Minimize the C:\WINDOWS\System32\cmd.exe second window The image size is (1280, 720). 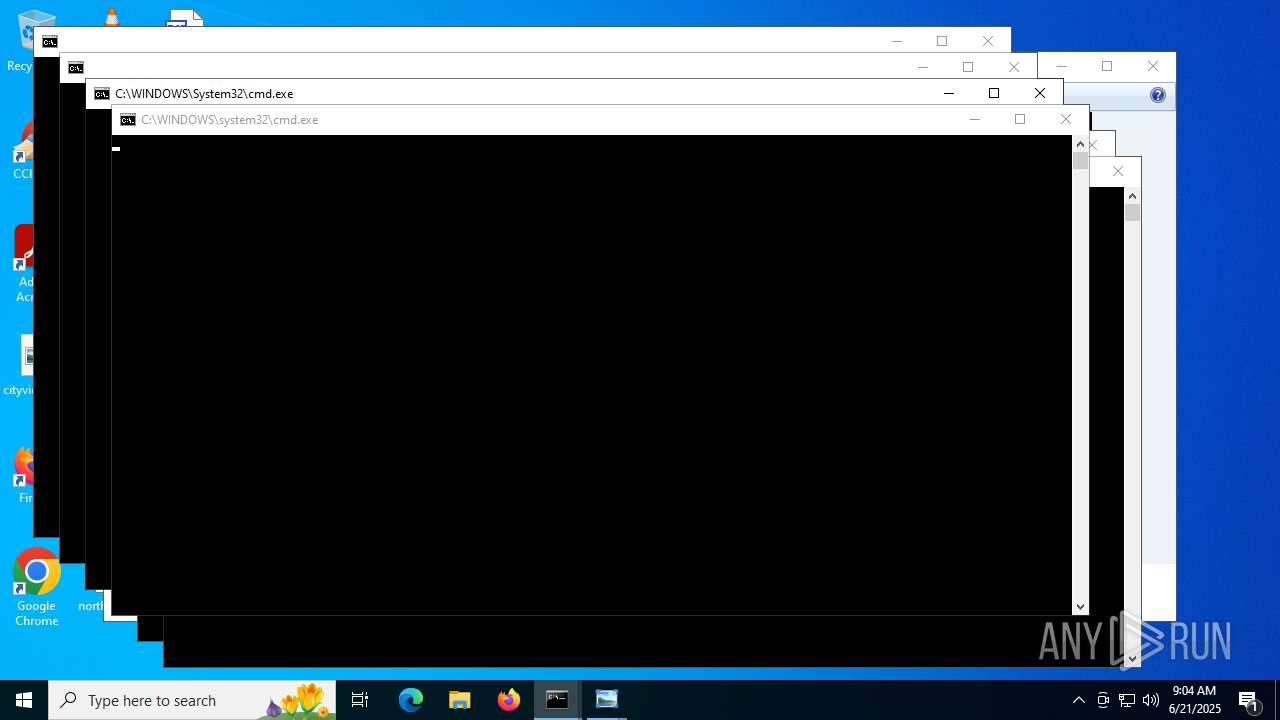[948, 94]
